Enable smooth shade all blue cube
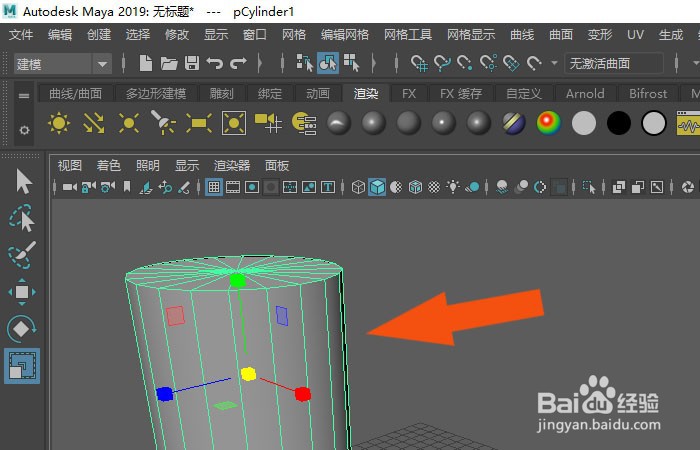Image resolution: width=700 pixels, height=450 pixels. pos(377,187)
